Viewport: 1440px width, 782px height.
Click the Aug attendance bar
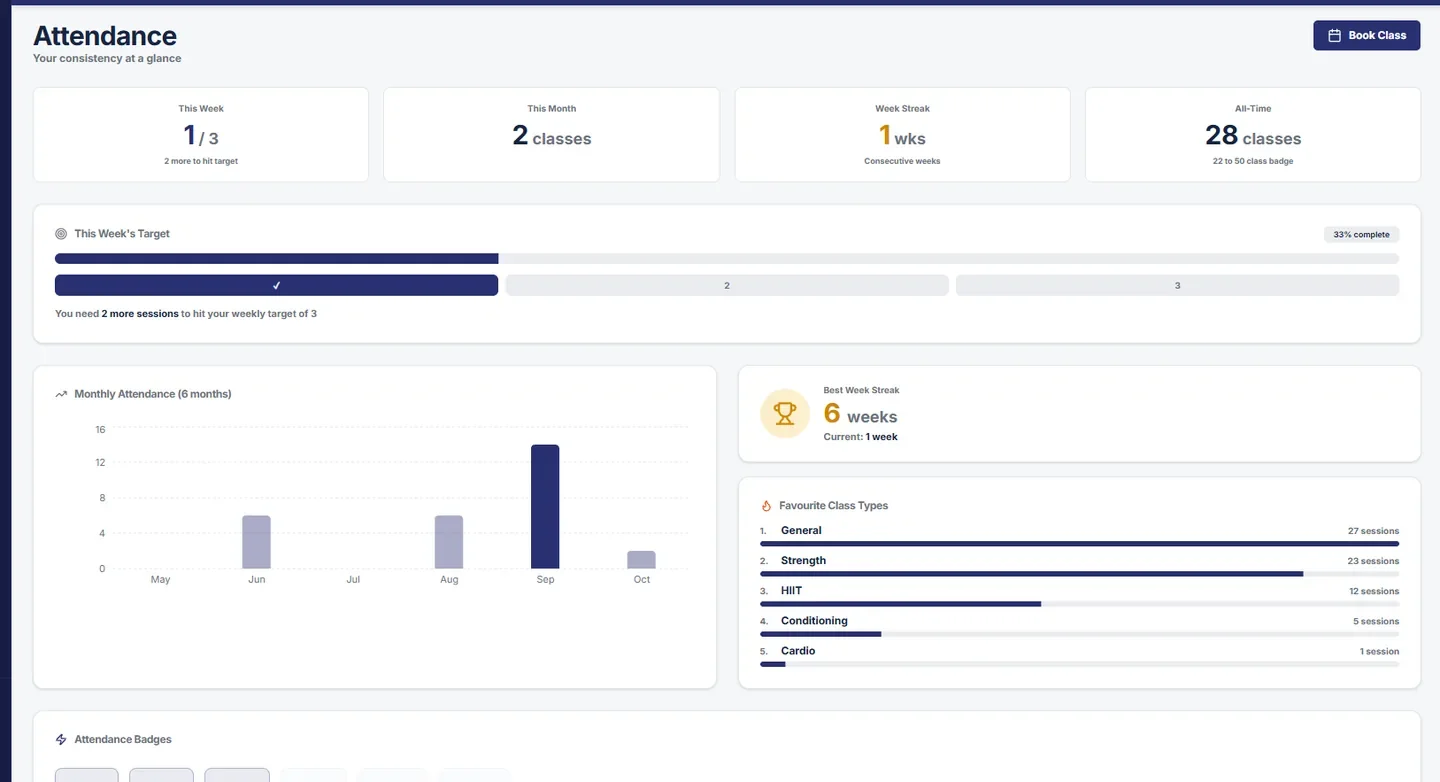449,542
